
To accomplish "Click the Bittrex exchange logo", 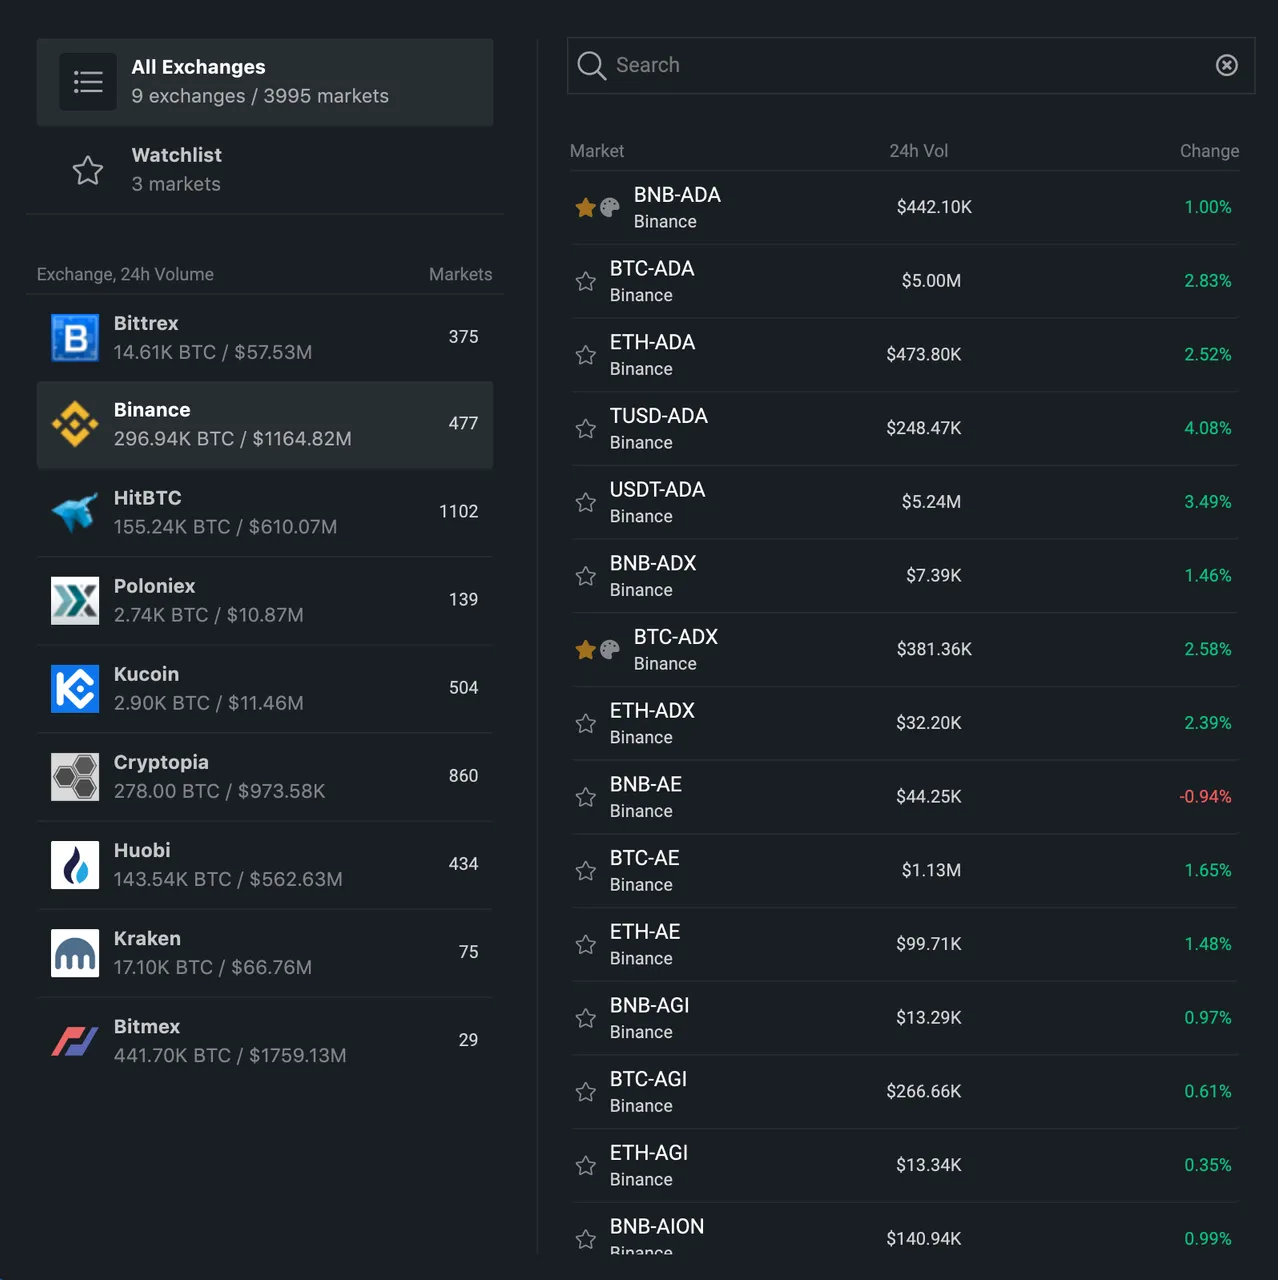I will 75,338.
